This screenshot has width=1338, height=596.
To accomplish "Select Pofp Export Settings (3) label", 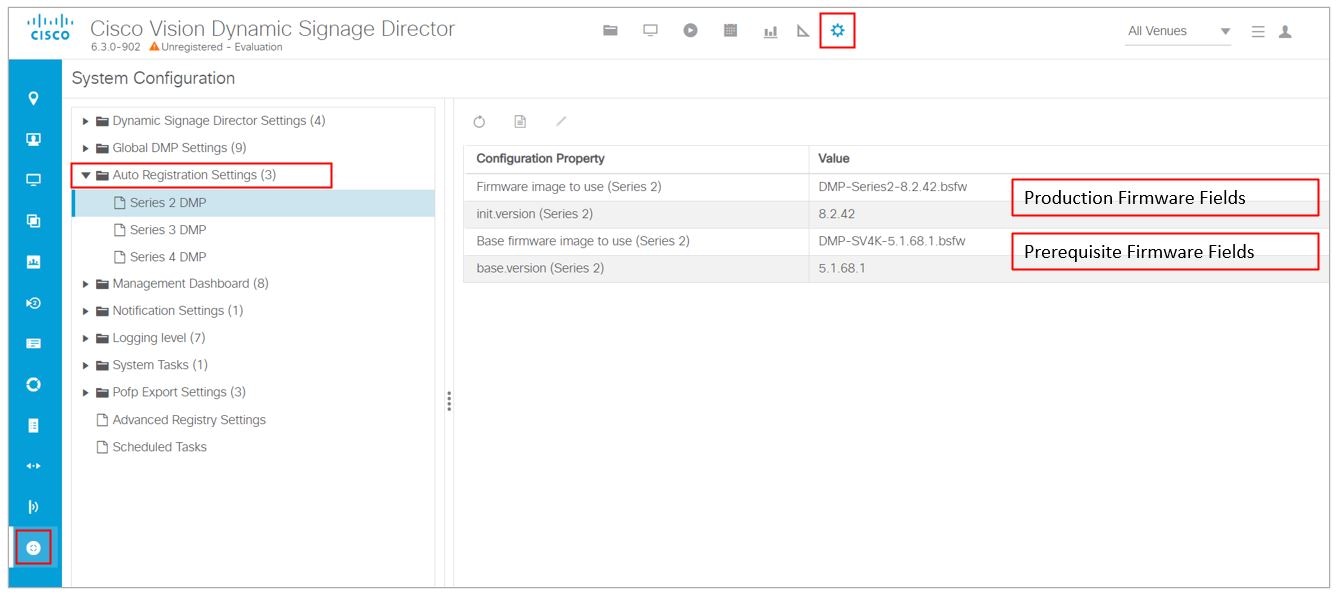I will point(179,392).
